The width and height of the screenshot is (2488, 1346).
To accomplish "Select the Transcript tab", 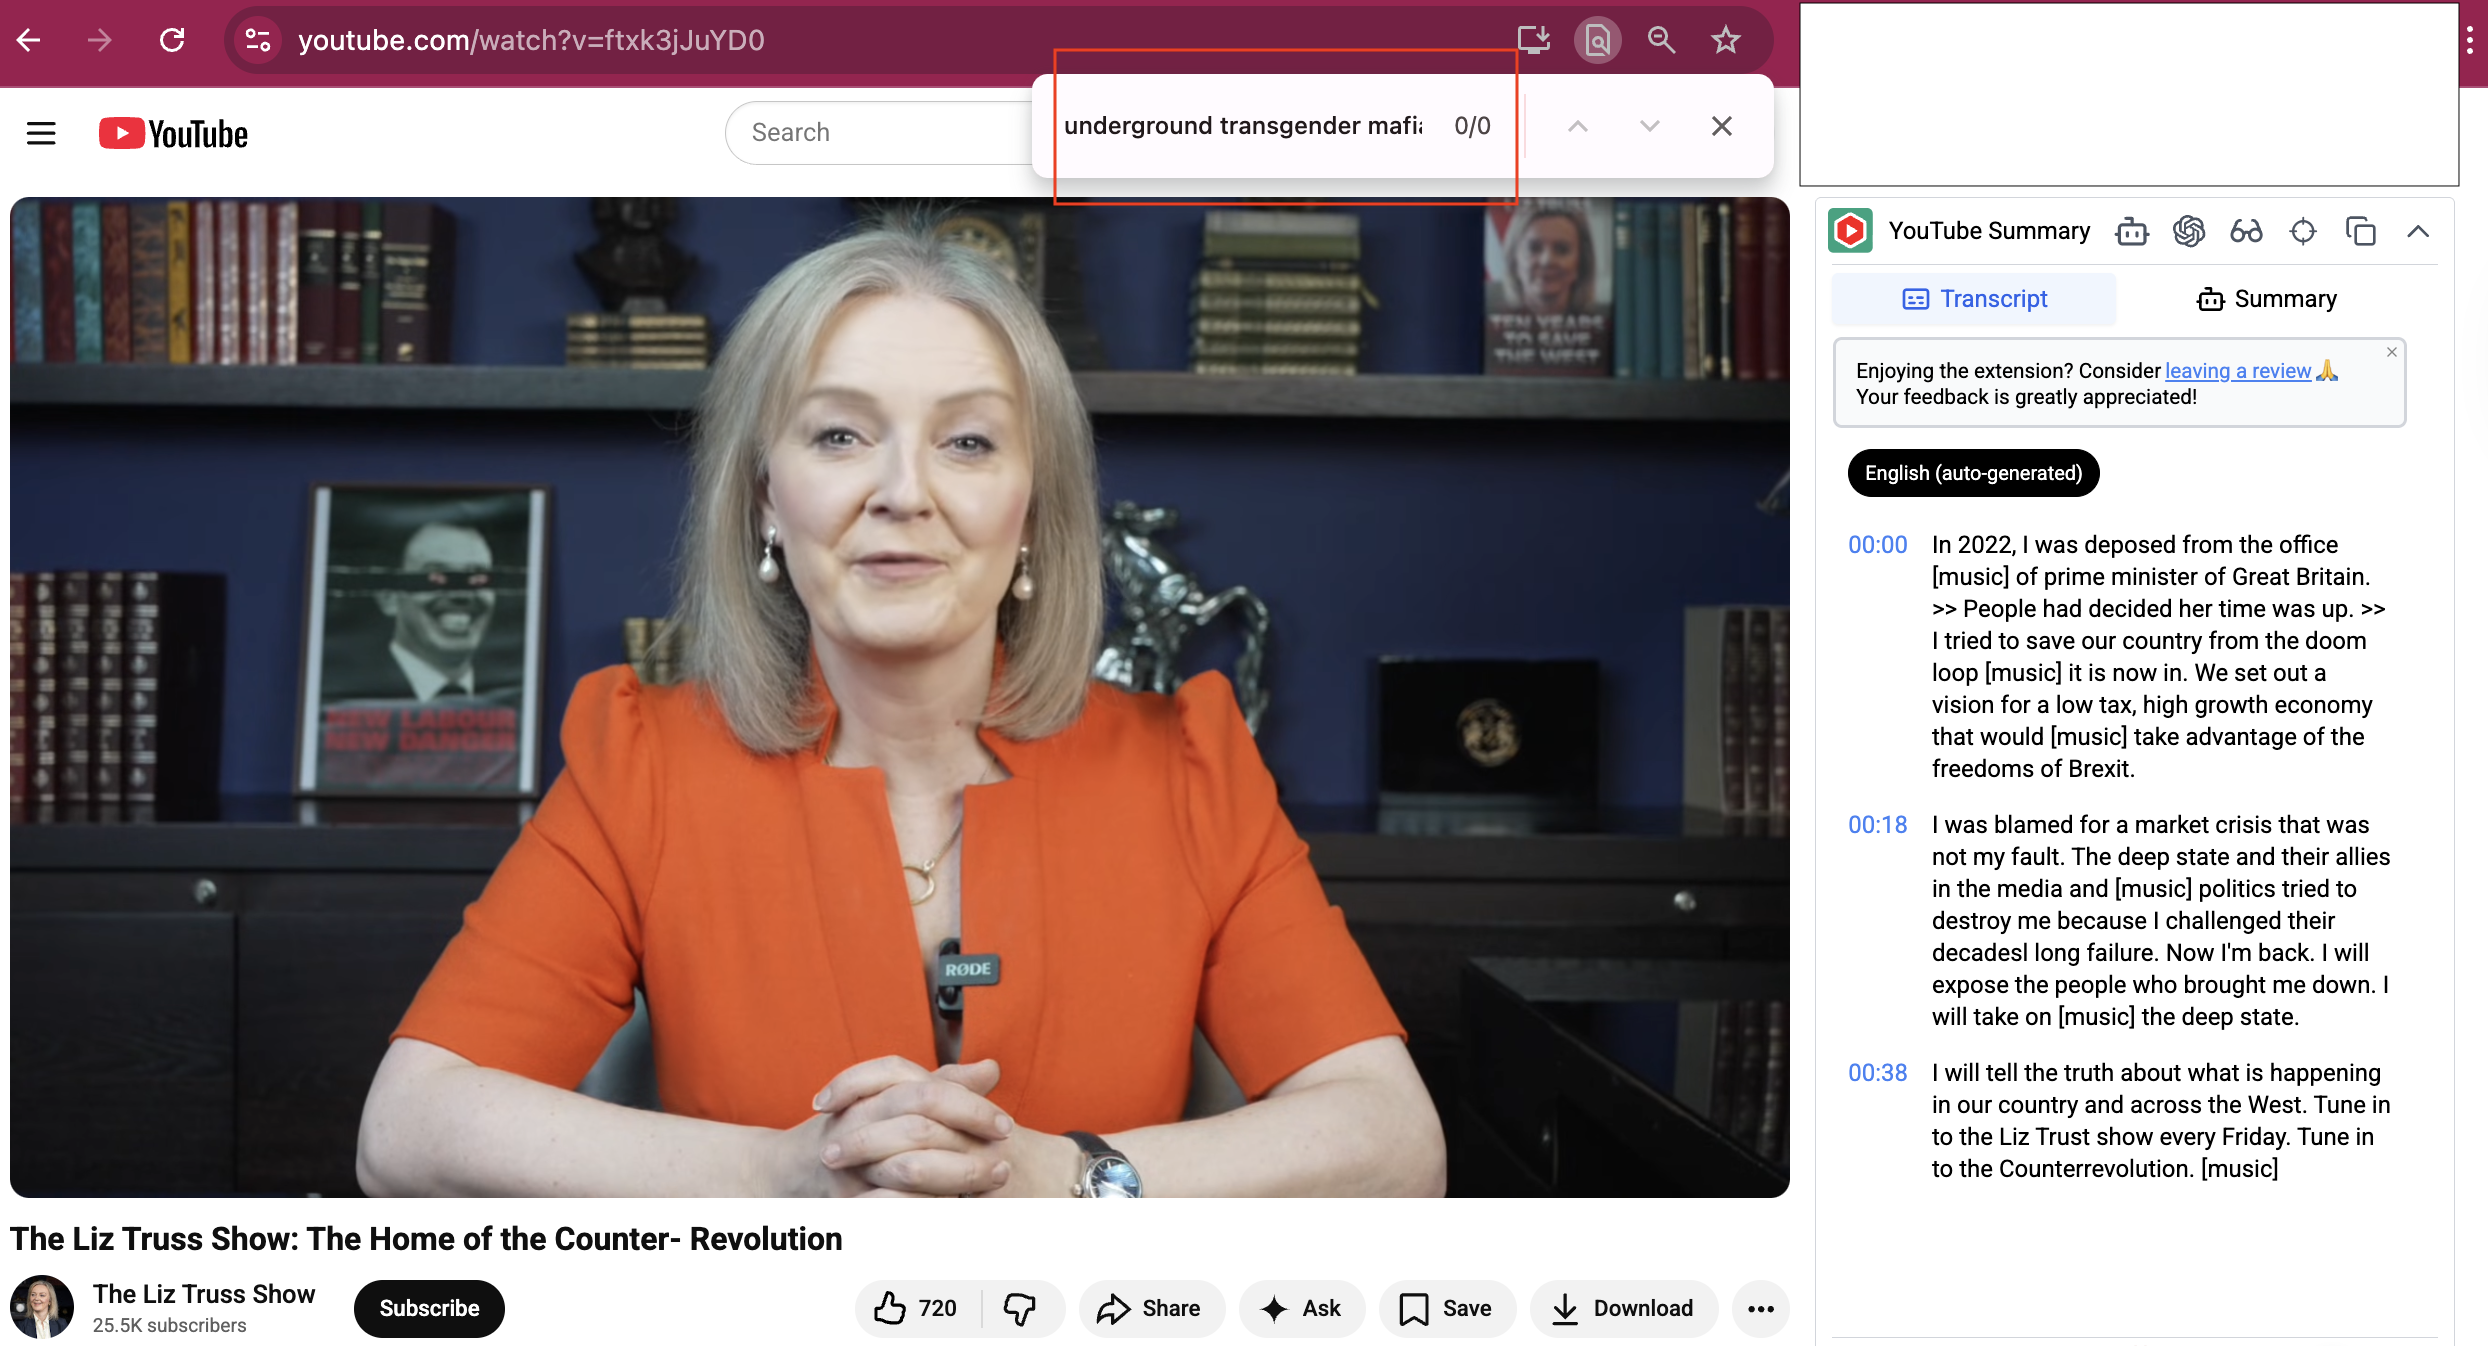I will tap(1973, 299).
